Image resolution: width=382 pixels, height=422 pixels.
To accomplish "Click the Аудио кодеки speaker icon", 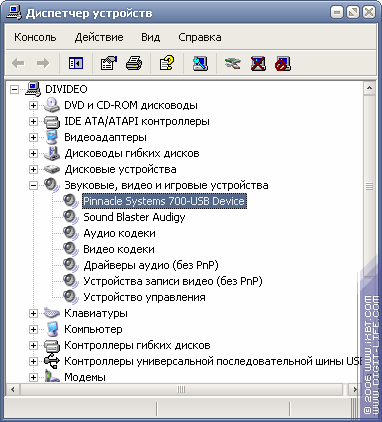I will click(71, 233).
